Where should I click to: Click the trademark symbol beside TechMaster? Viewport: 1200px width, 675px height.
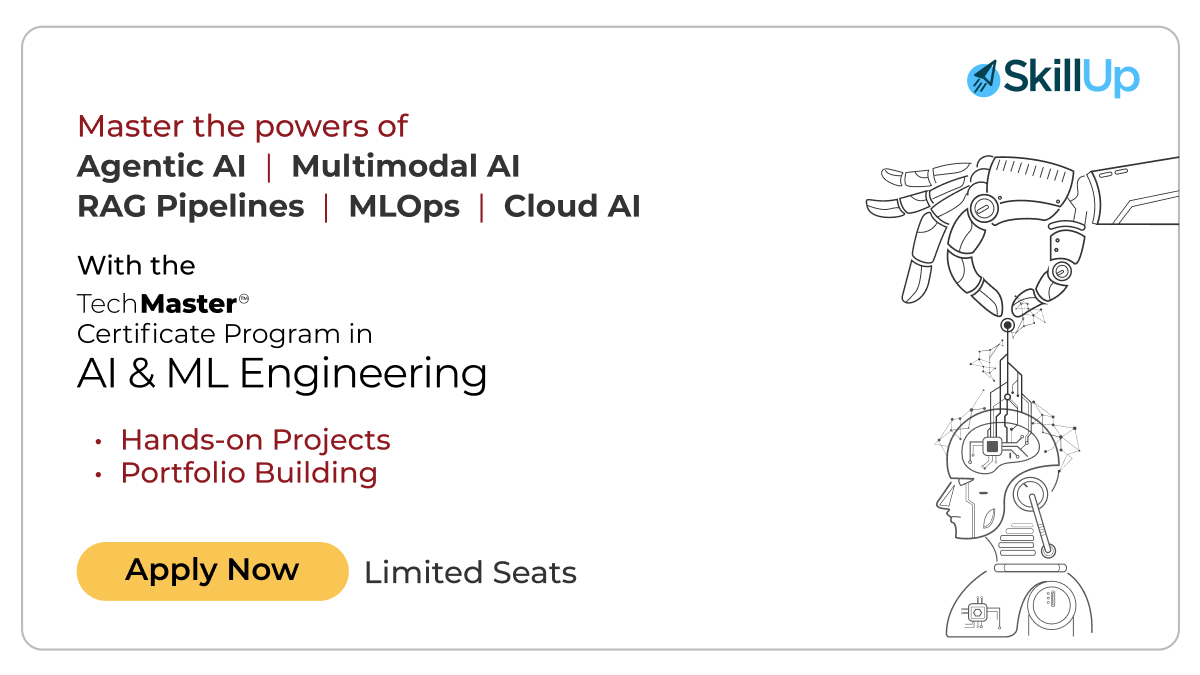(x=243, y=298)
